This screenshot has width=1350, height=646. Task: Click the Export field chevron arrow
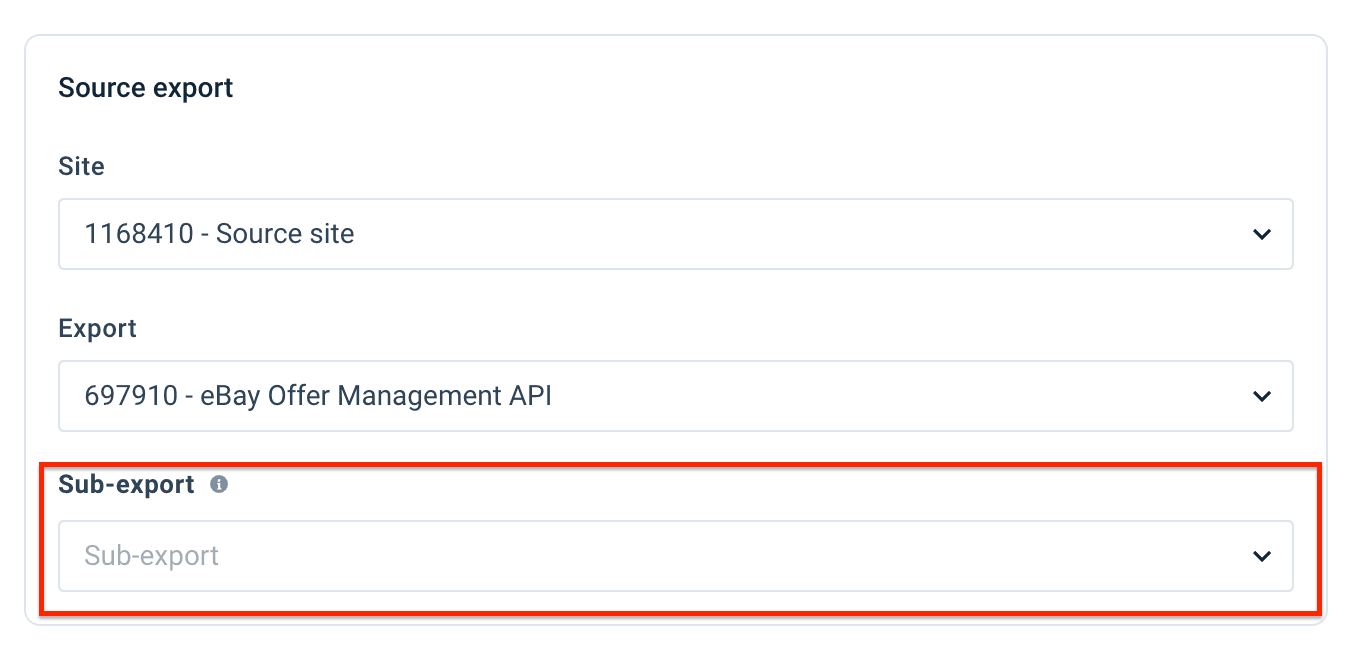pos(1262,396)
